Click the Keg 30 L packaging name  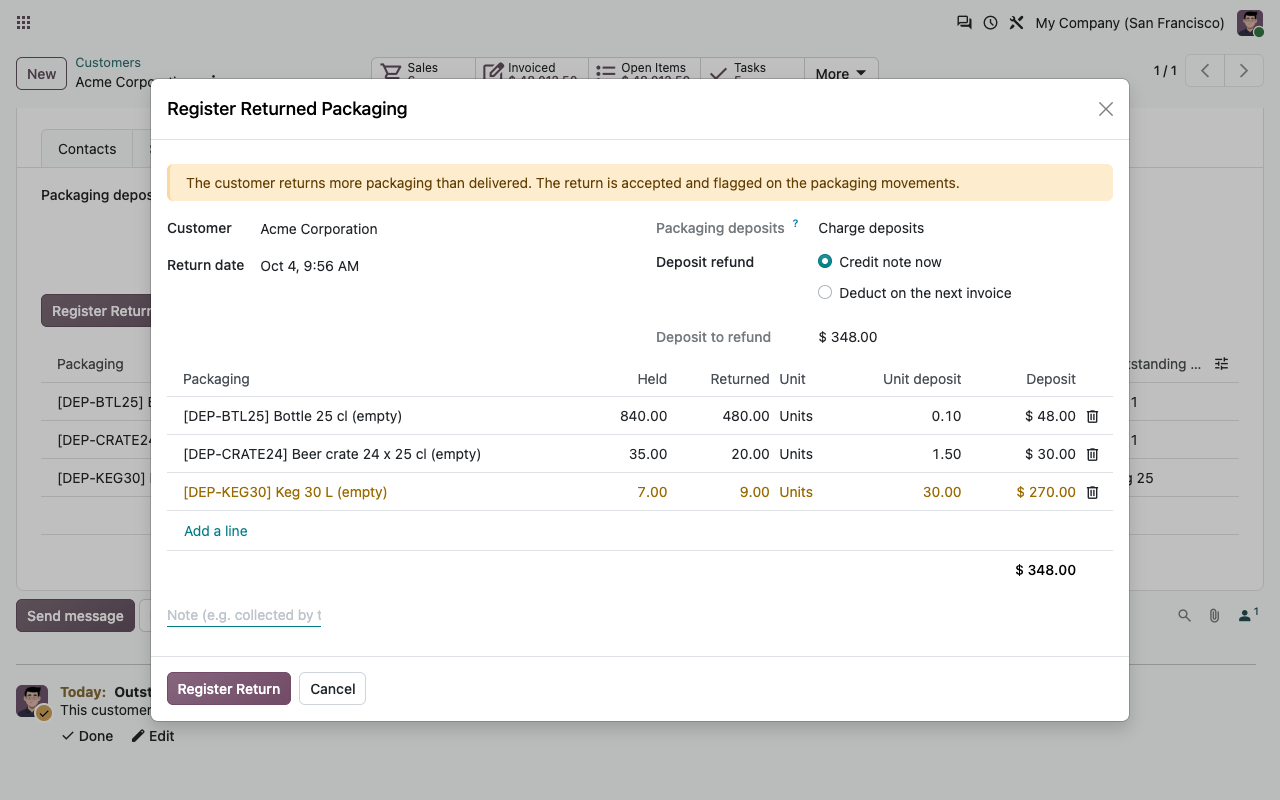coord(285,492)
